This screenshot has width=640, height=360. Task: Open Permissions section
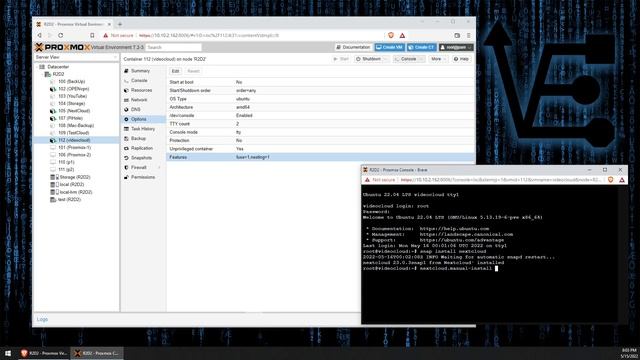(x=143, y=178)
